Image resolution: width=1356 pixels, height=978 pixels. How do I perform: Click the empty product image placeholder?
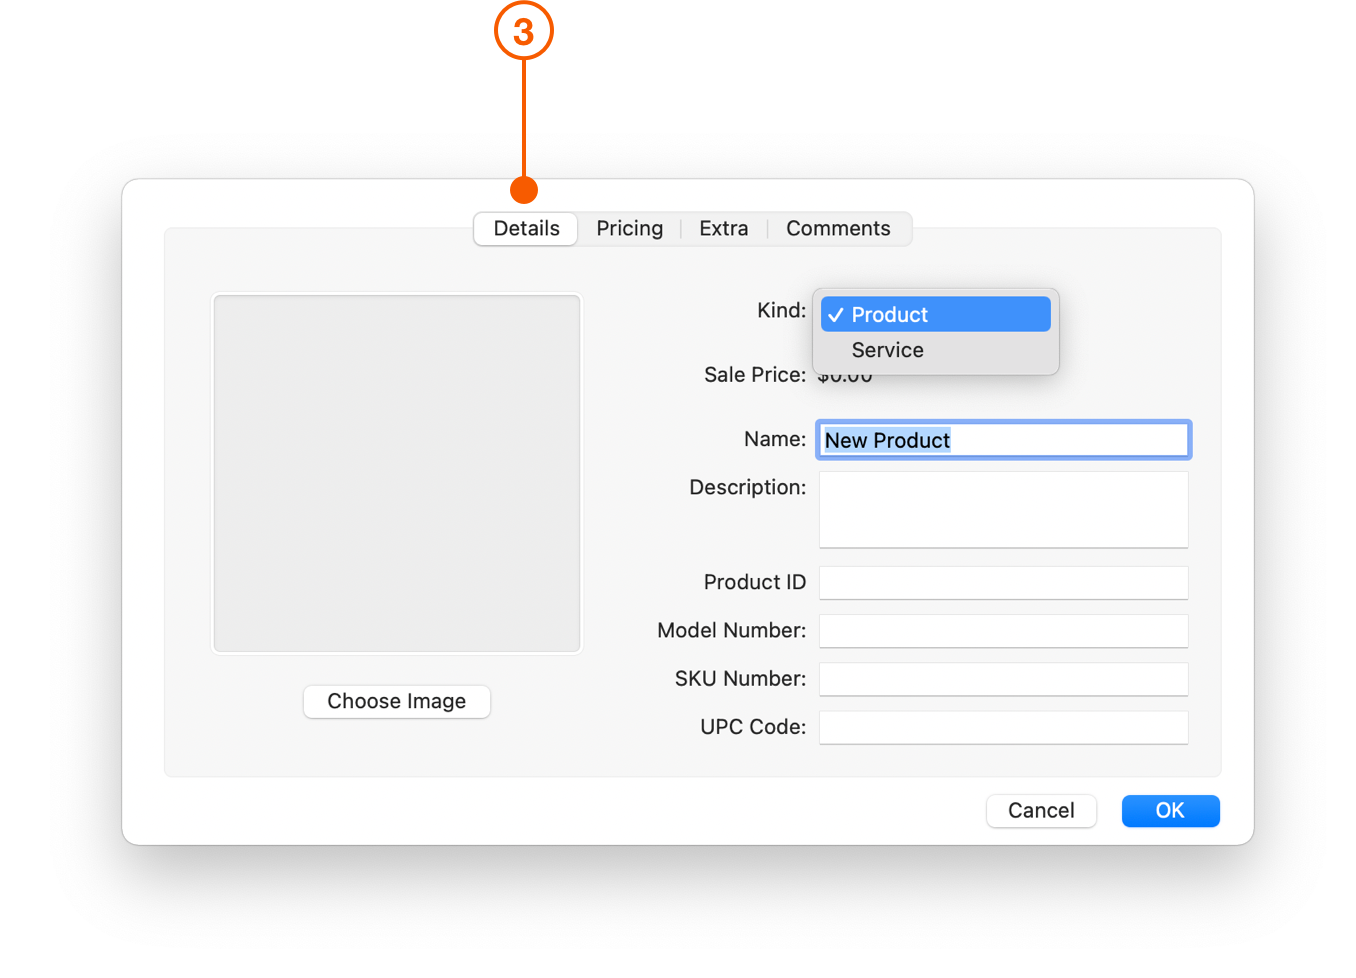(396, 472)
